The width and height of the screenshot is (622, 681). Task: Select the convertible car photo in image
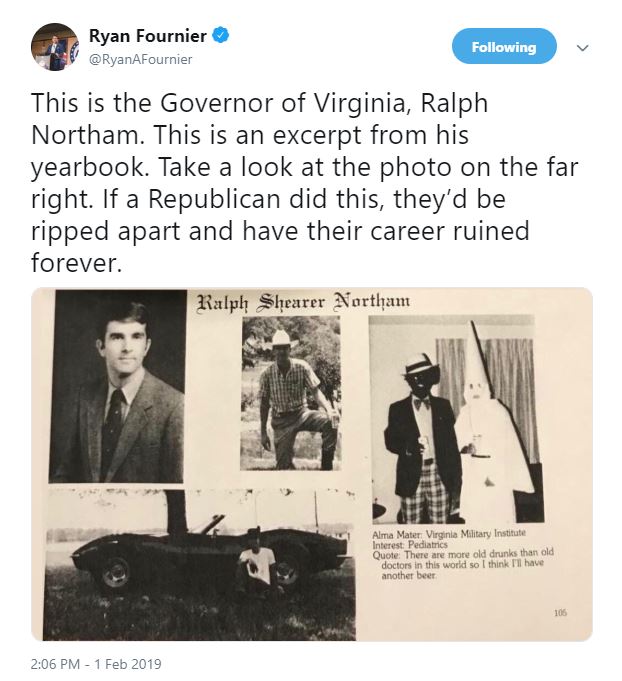click(200, 564)
